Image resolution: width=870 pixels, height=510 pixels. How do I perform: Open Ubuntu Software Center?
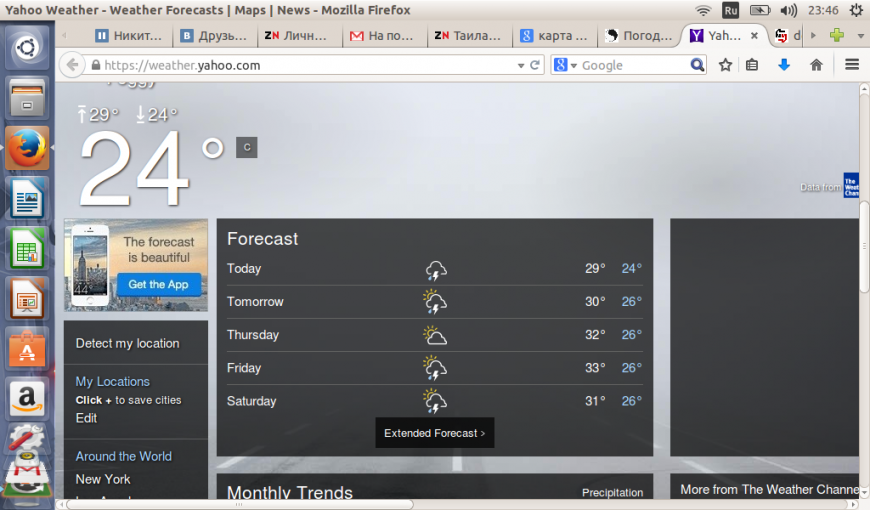[x=27, y=349]
